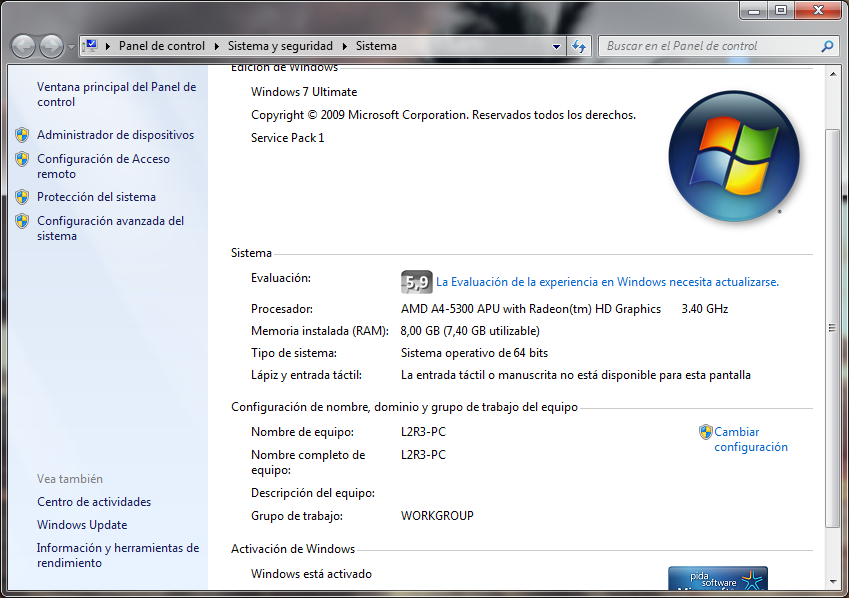Click shield icon beside Configuración avanzada del sistema
The image size is (849, 598).
(22, 220)
